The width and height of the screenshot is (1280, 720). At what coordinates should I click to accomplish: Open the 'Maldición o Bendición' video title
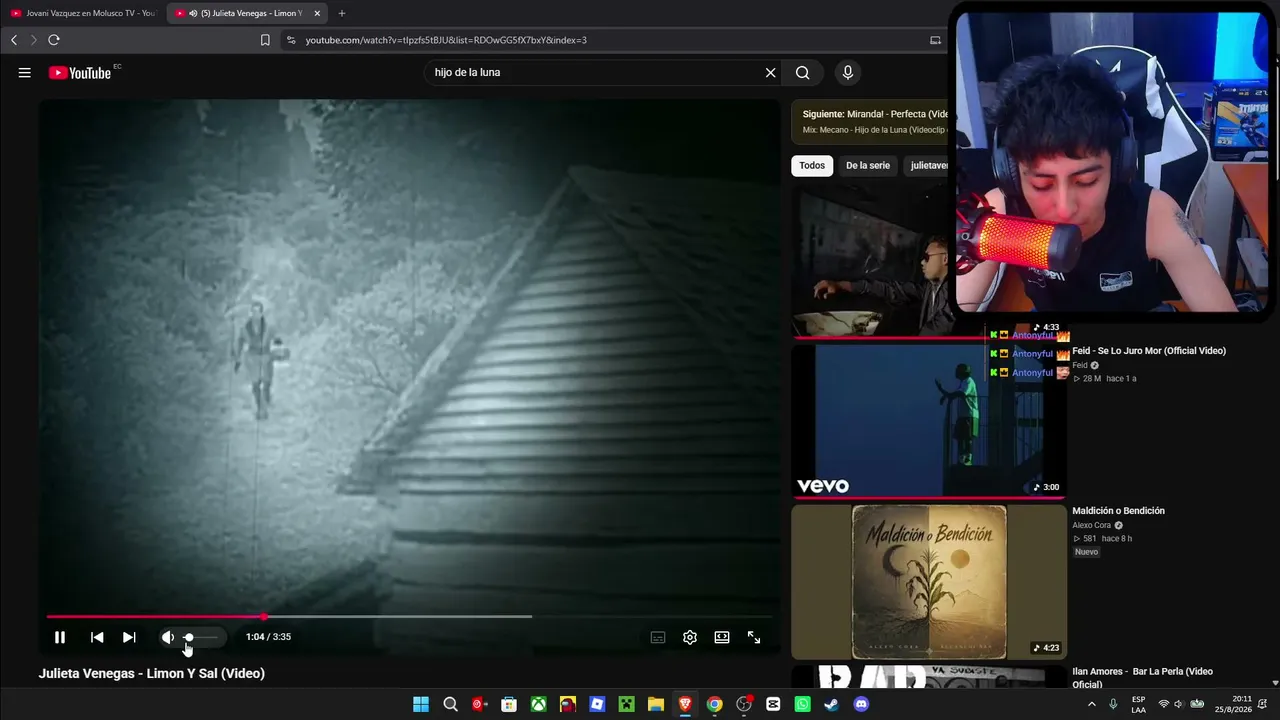tap(1118, 511)
